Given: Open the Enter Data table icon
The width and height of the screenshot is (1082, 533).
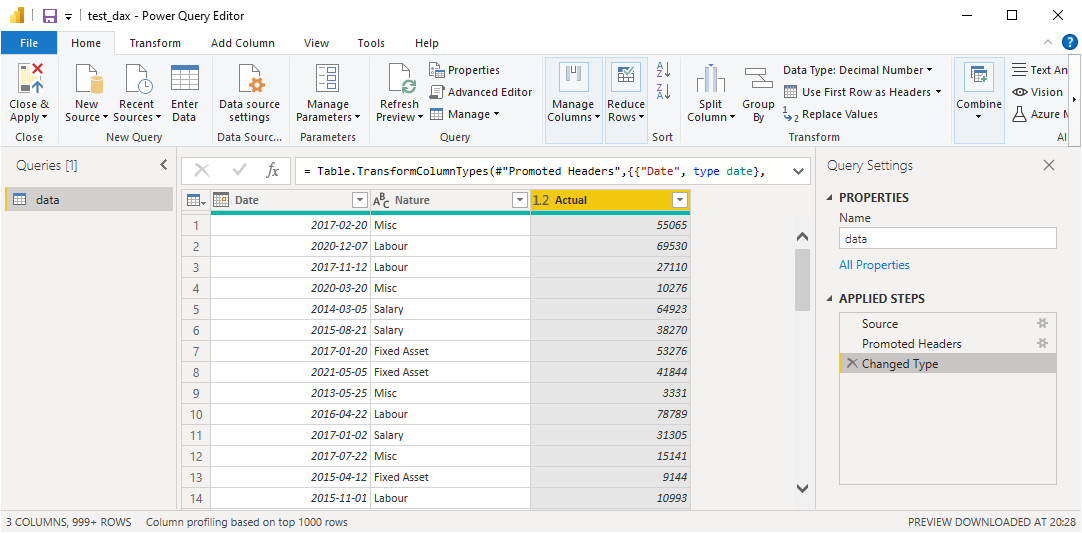Looking at the screenshot, I should point(184,79).
